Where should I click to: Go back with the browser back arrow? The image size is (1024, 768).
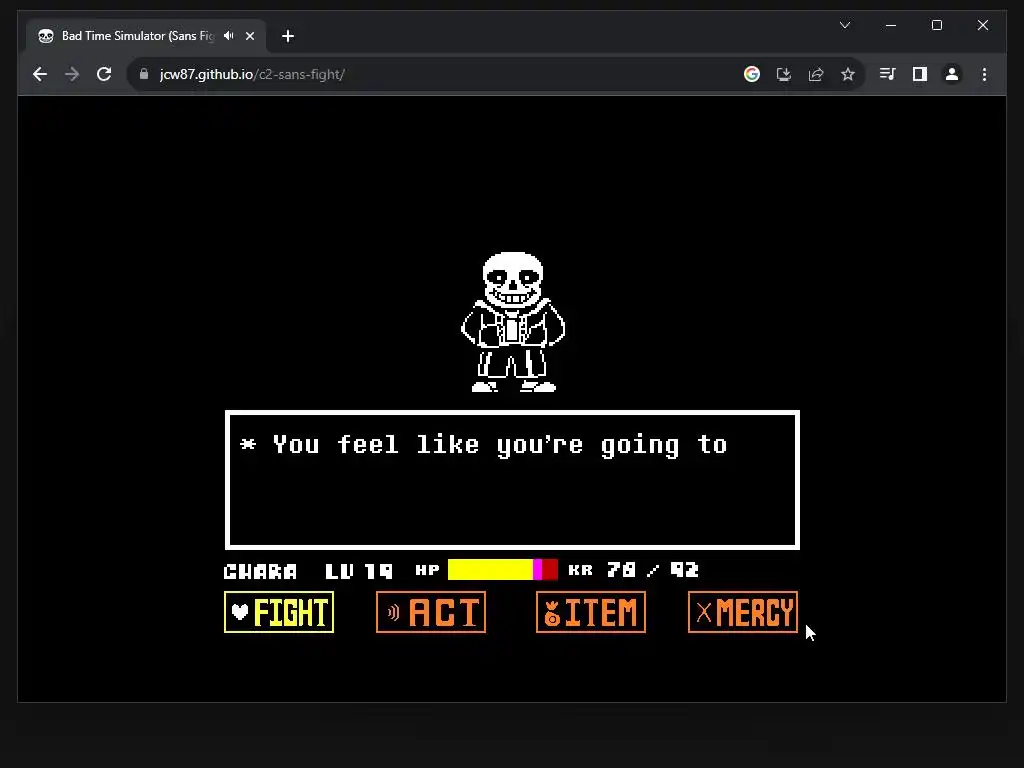pyautogui.click(x=40, y=74)
